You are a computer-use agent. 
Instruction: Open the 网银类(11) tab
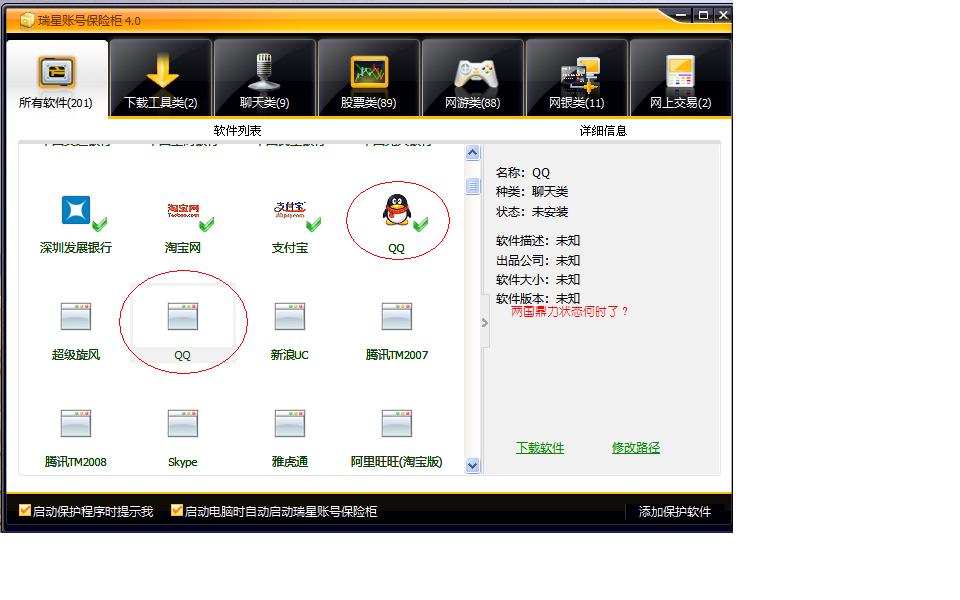(576, 78)
